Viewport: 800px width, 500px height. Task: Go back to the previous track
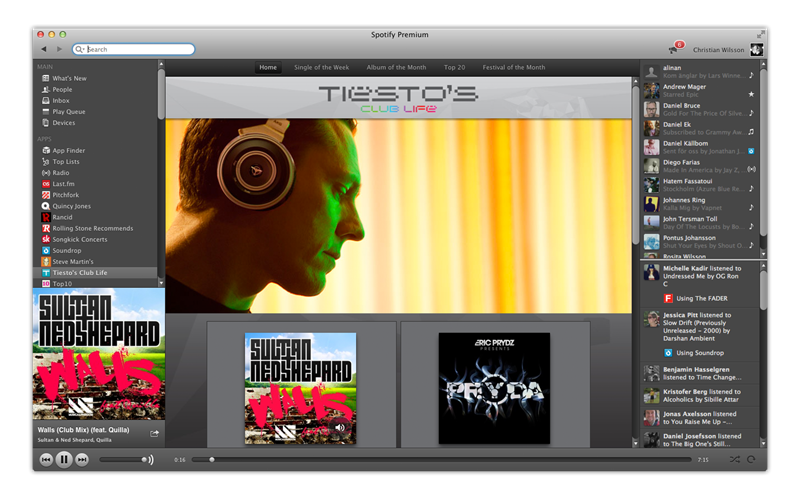pyautogui.click(x=46, y=459)
